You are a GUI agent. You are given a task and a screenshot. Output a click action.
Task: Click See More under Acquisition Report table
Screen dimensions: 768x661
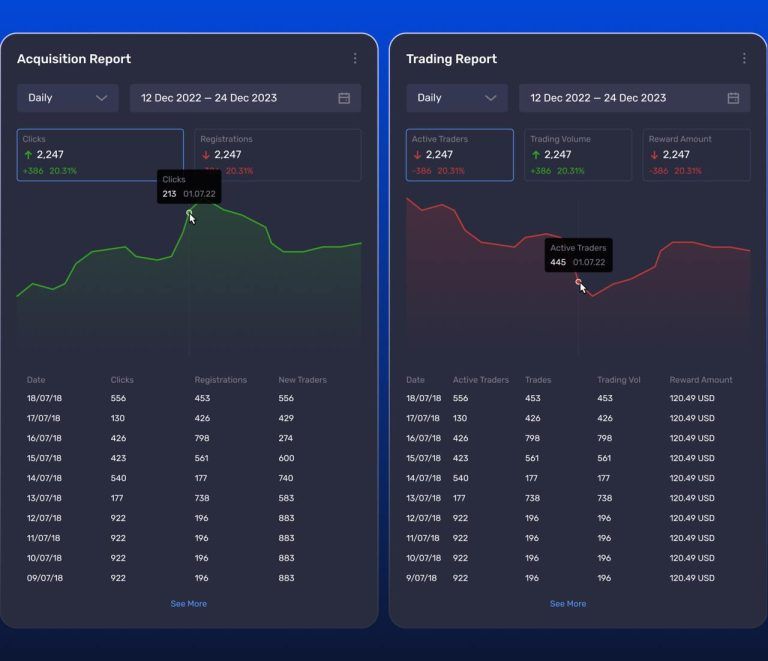188,604
